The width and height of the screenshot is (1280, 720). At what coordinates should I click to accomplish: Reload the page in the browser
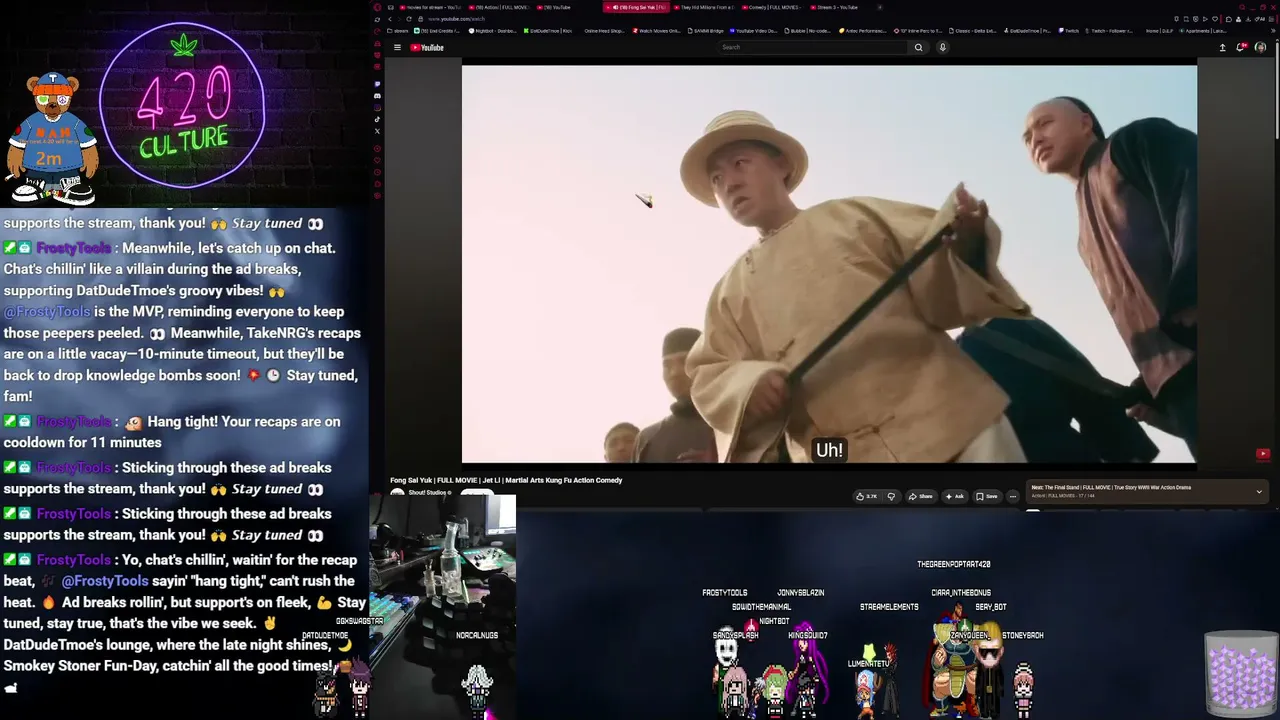pyautogui.click(x=408, y=19)
